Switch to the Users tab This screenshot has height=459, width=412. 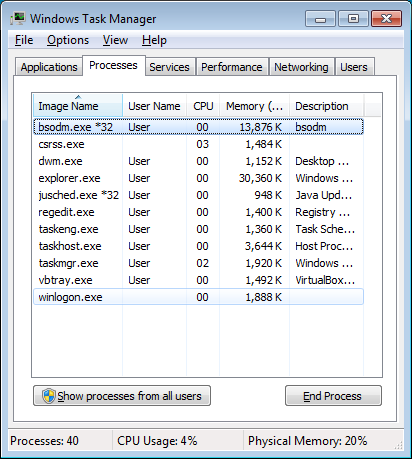354,67
